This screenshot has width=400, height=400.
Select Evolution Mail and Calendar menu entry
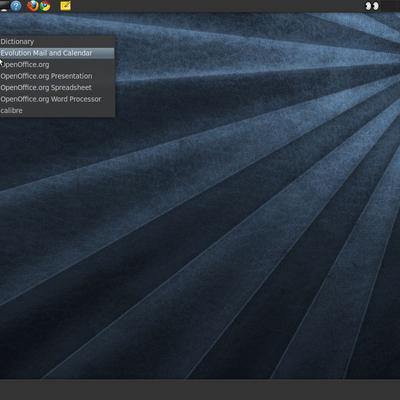(x=57, y=53)
